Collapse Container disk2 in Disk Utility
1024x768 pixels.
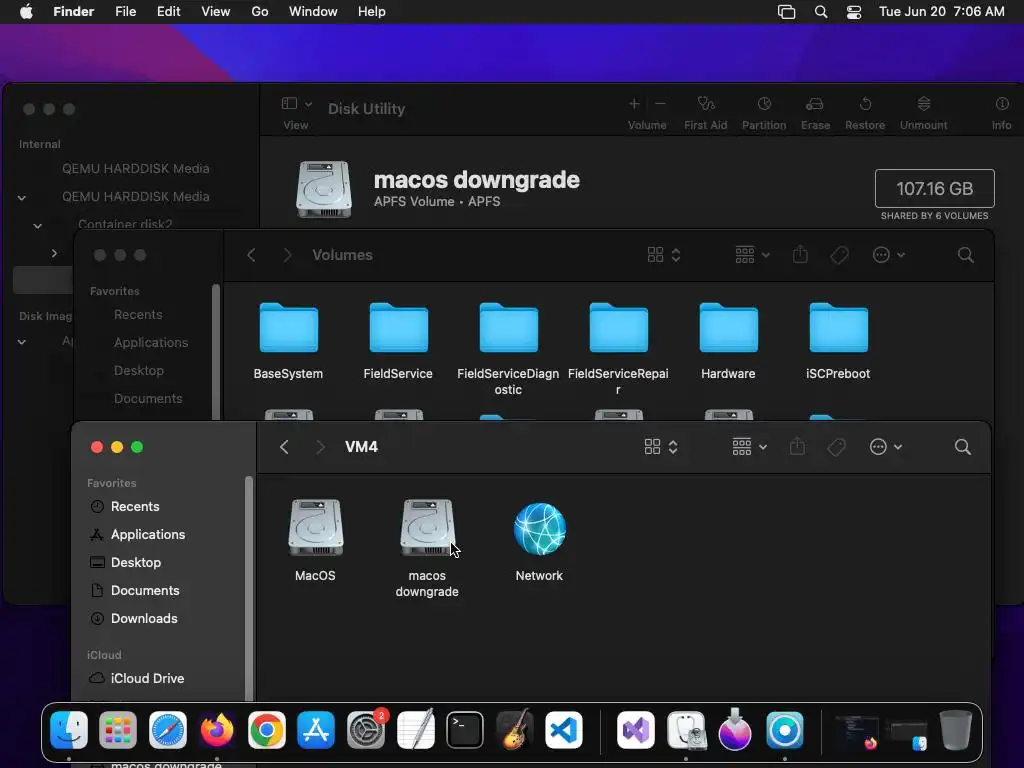pos(38,226)
